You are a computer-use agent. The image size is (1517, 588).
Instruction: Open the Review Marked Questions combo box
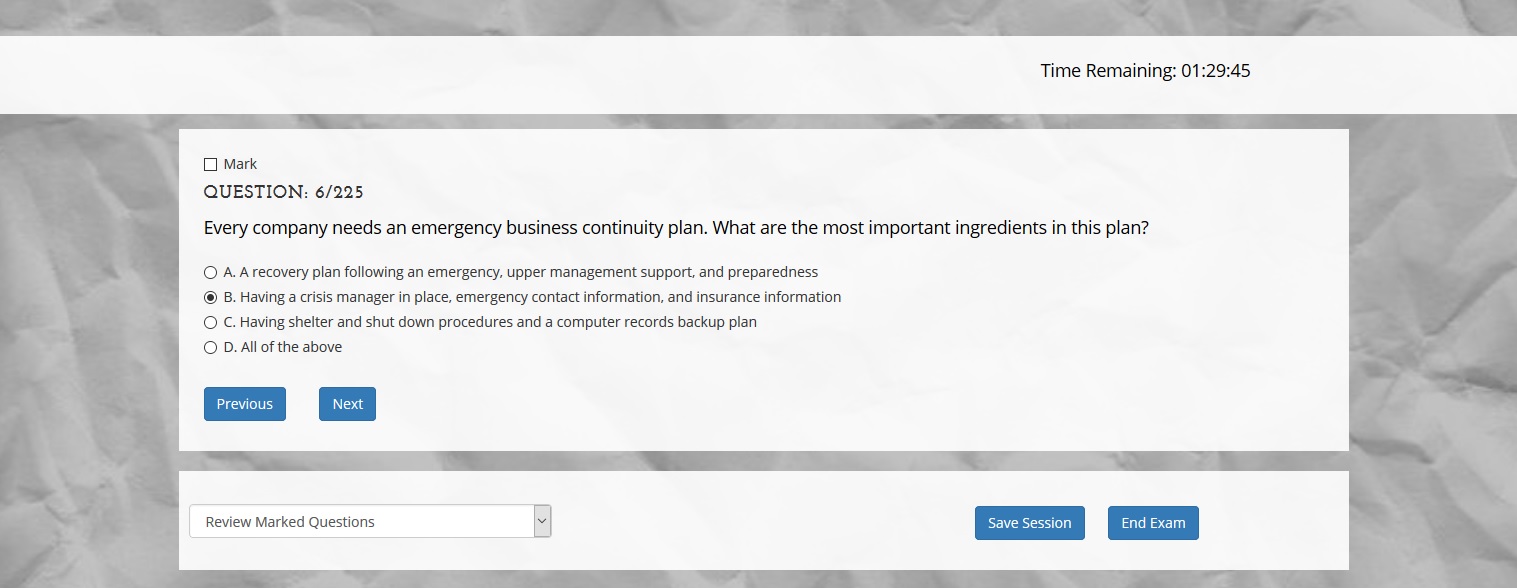(x=370, y=521)
